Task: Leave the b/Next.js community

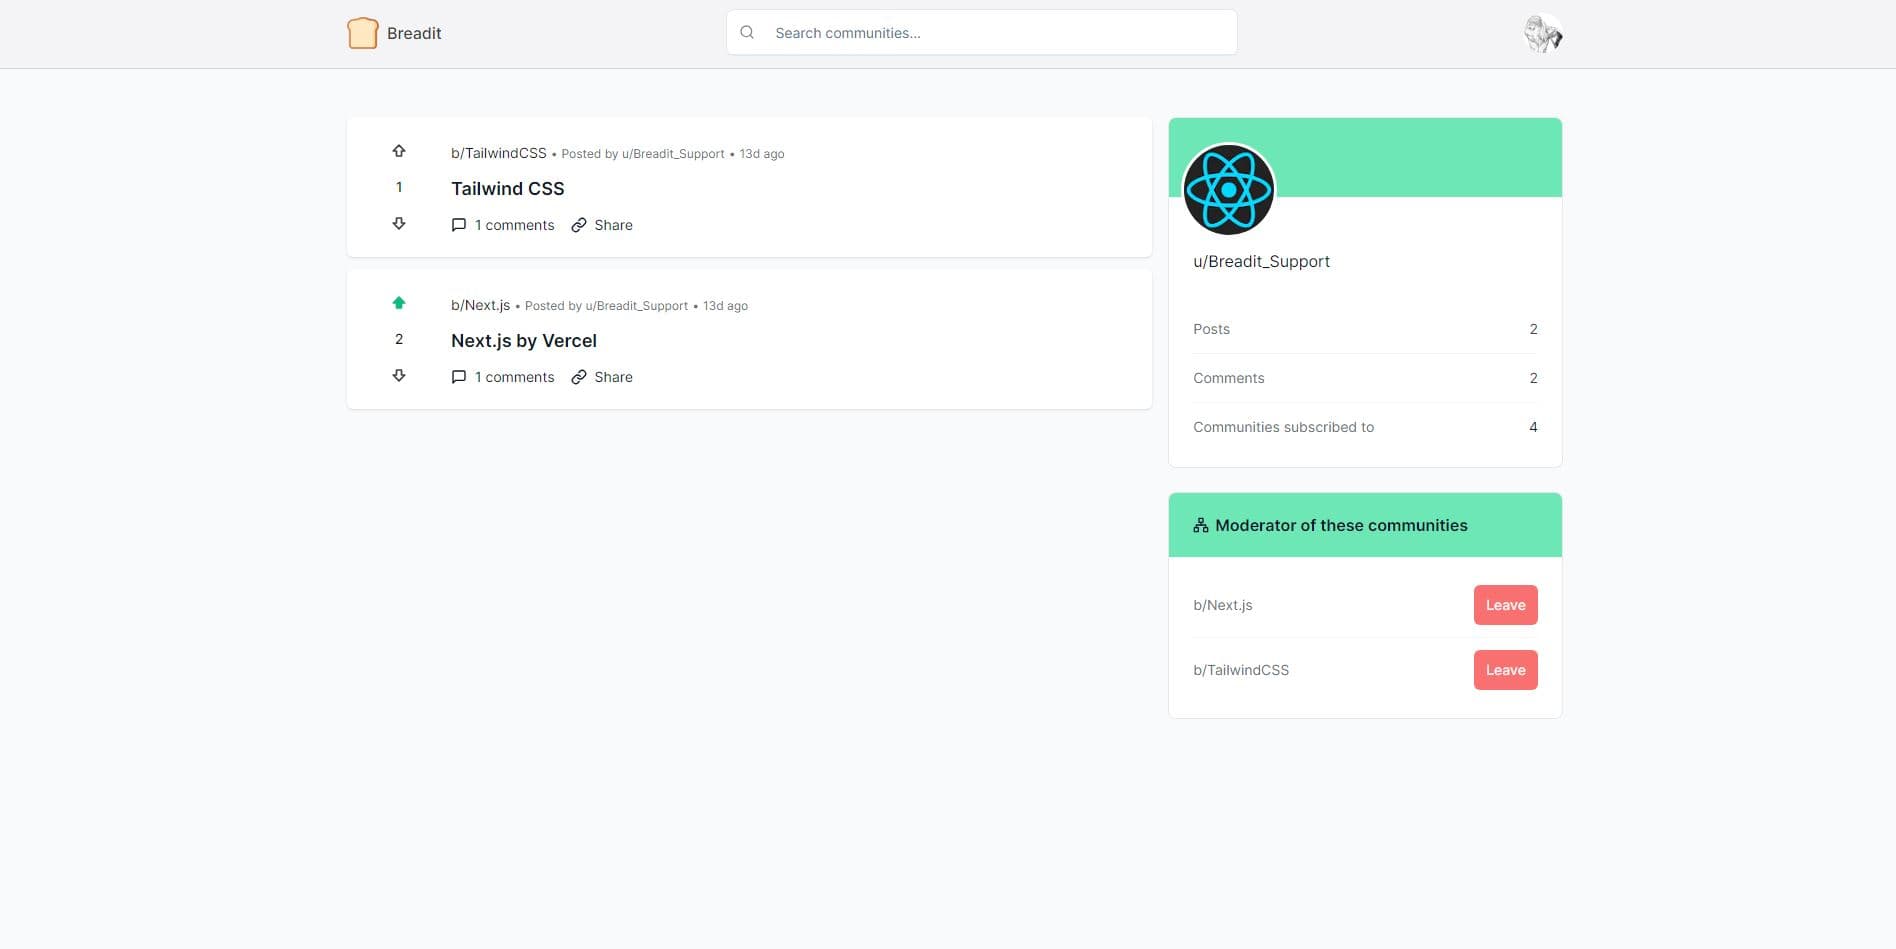Action: point(1505,605)
